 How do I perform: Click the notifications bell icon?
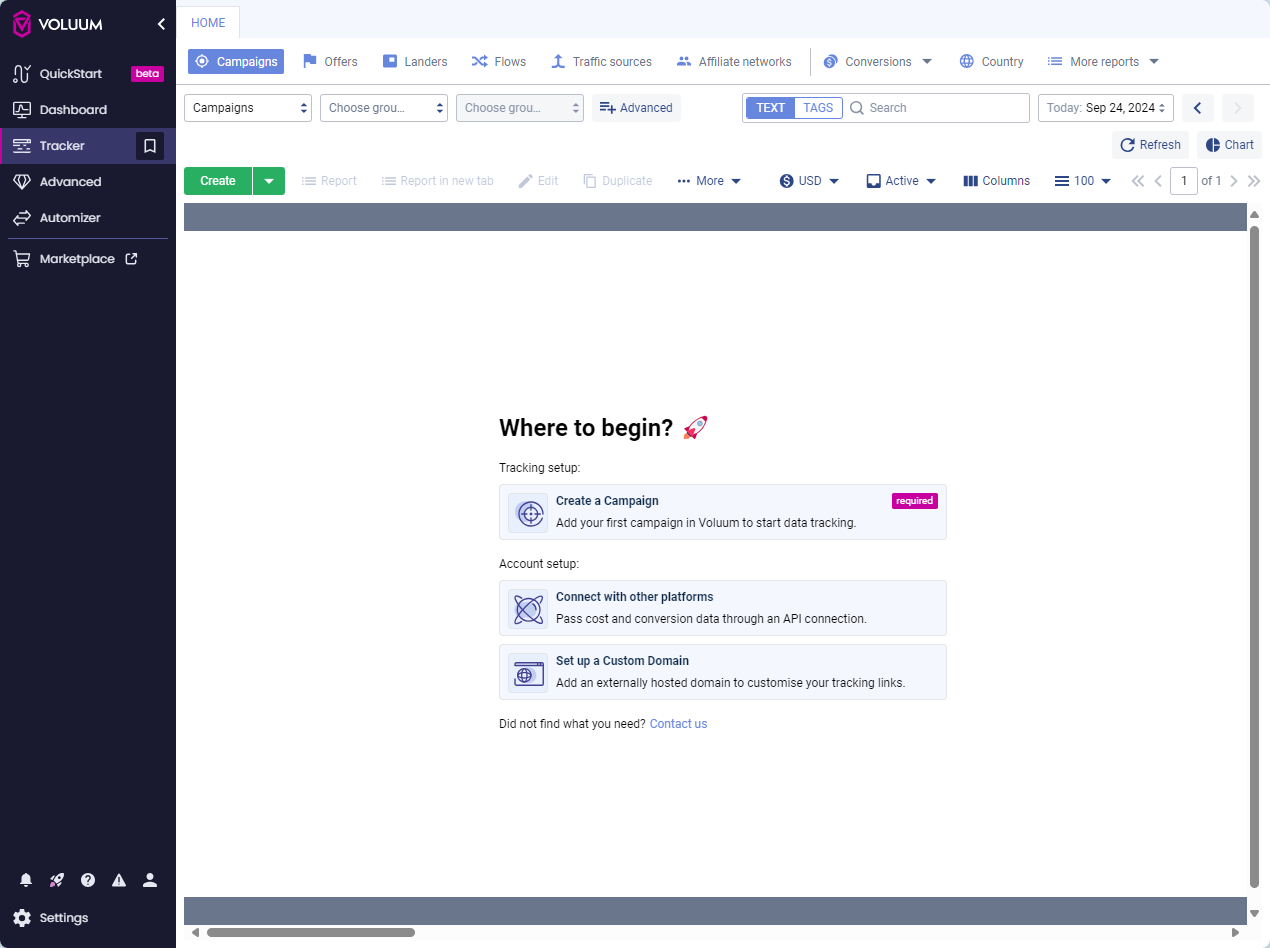[26, 880]
